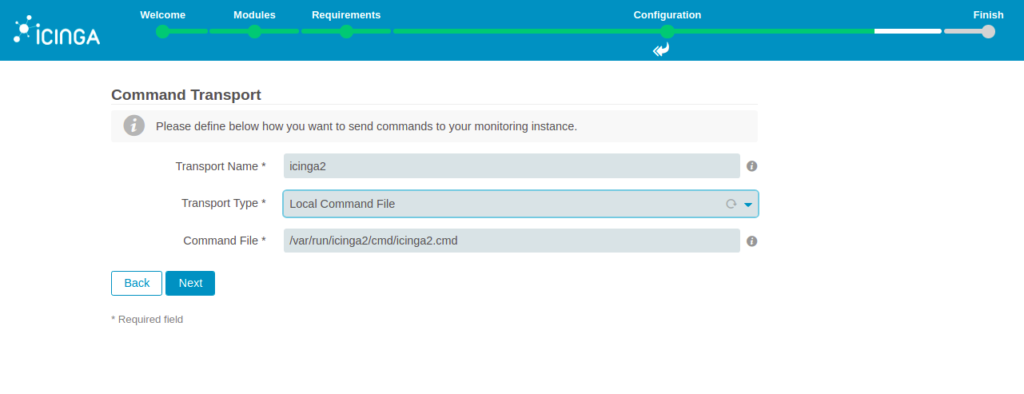Viewport: 1024px width, 394px height.
Task: Open the Transport Type dropdown
Action: click(x=520, y=204)
